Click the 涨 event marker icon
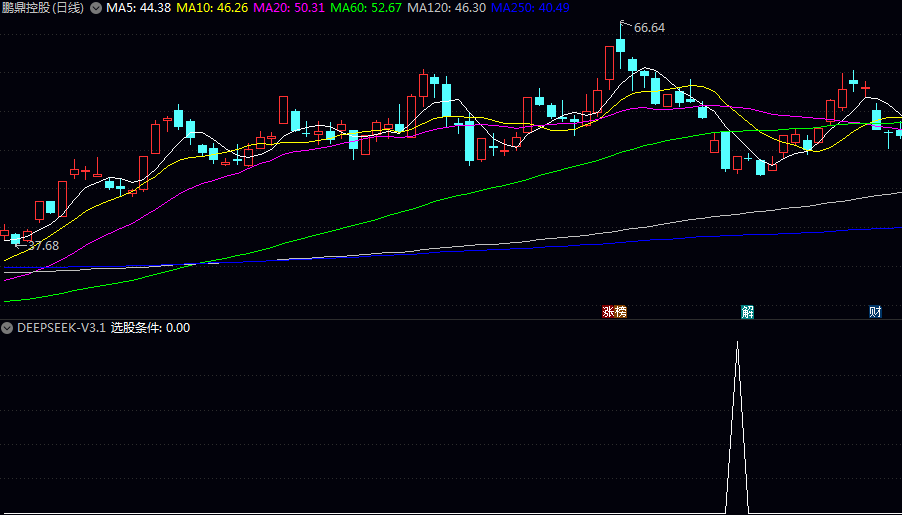902x515 pixels. tap(608, 312)
